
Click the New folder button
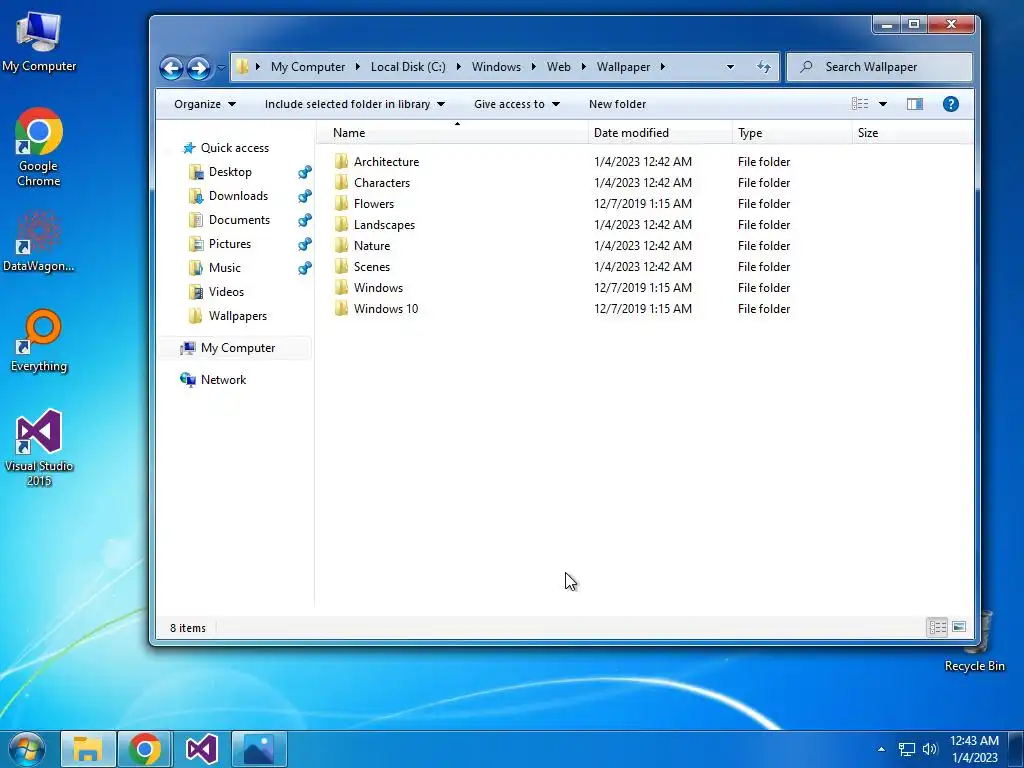617,104
